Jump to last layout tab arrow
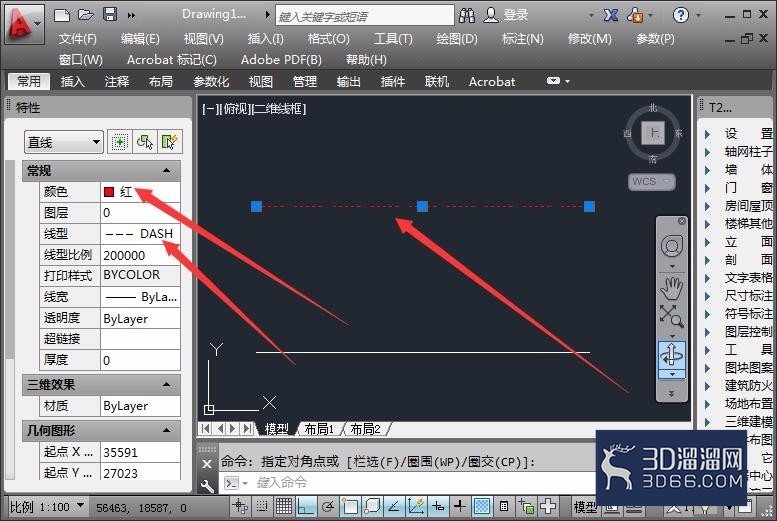The height and width of the screenshot is (521, 777). [247, 428]
